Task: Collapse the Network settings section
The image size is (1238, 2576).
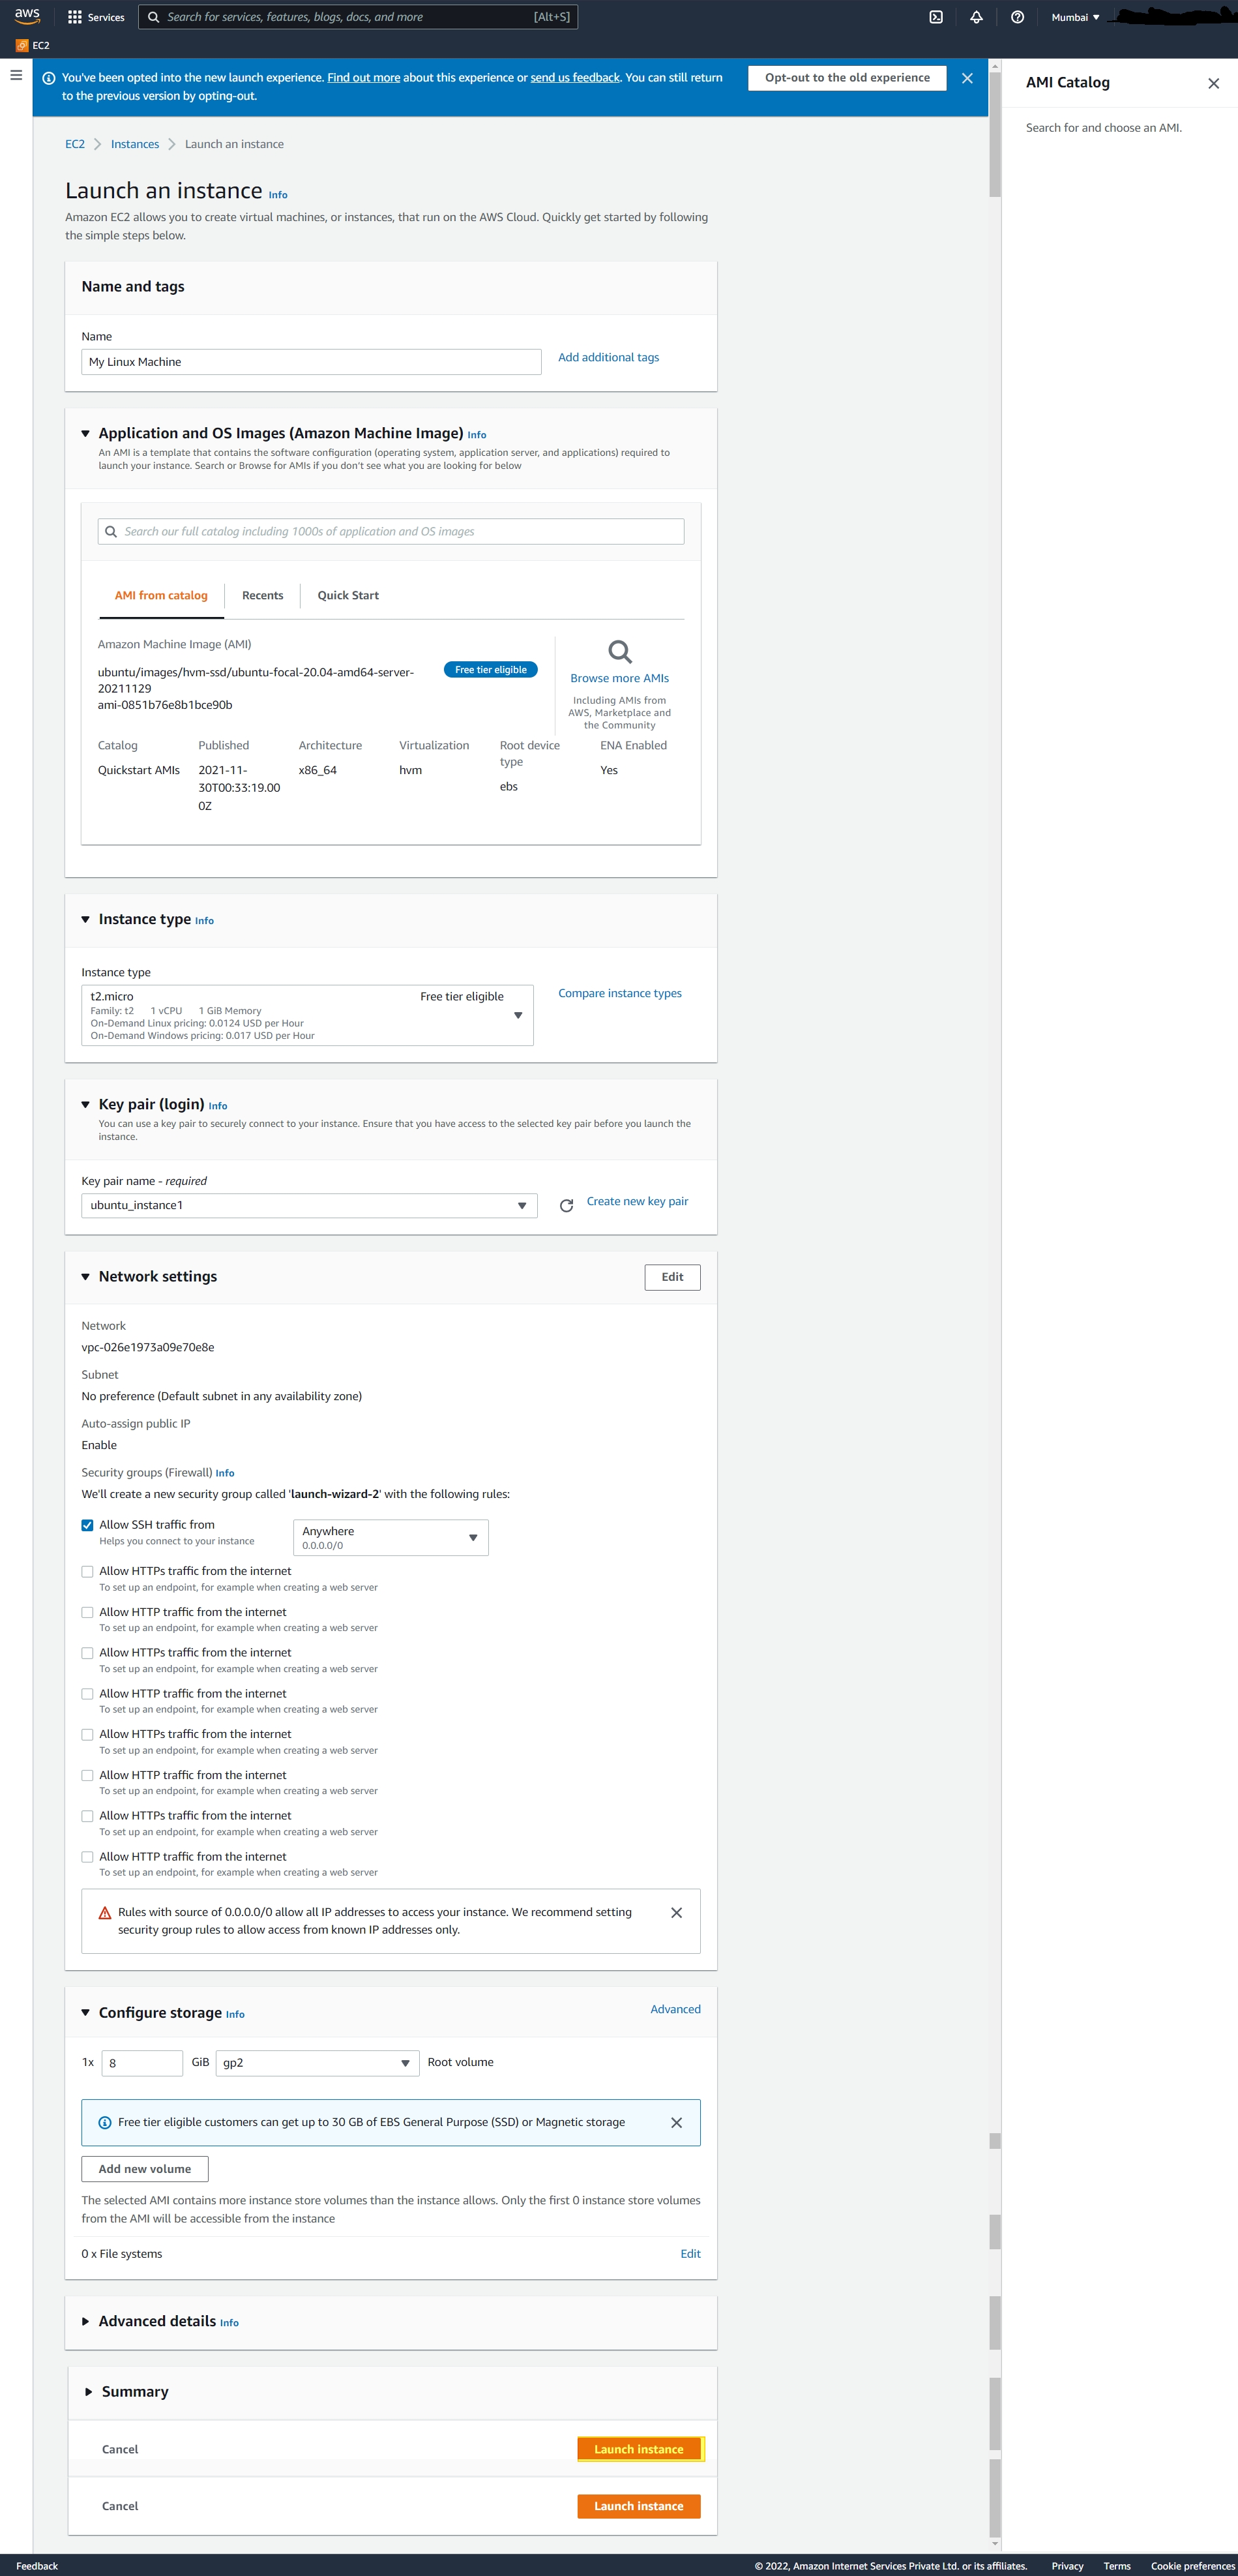Action: point(86,1277)
